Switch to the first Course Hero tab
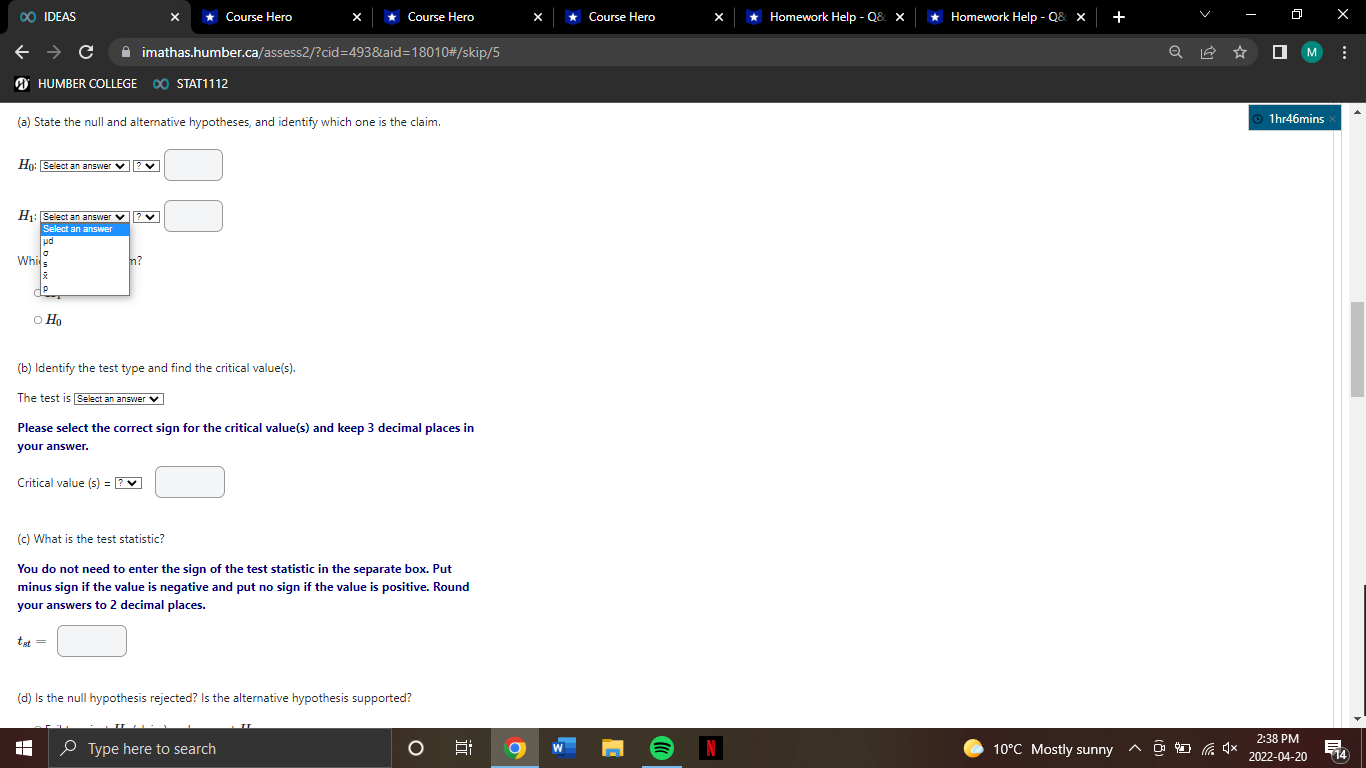Image resolution: width=1366 pixels, height=768 pixels. 280,17
